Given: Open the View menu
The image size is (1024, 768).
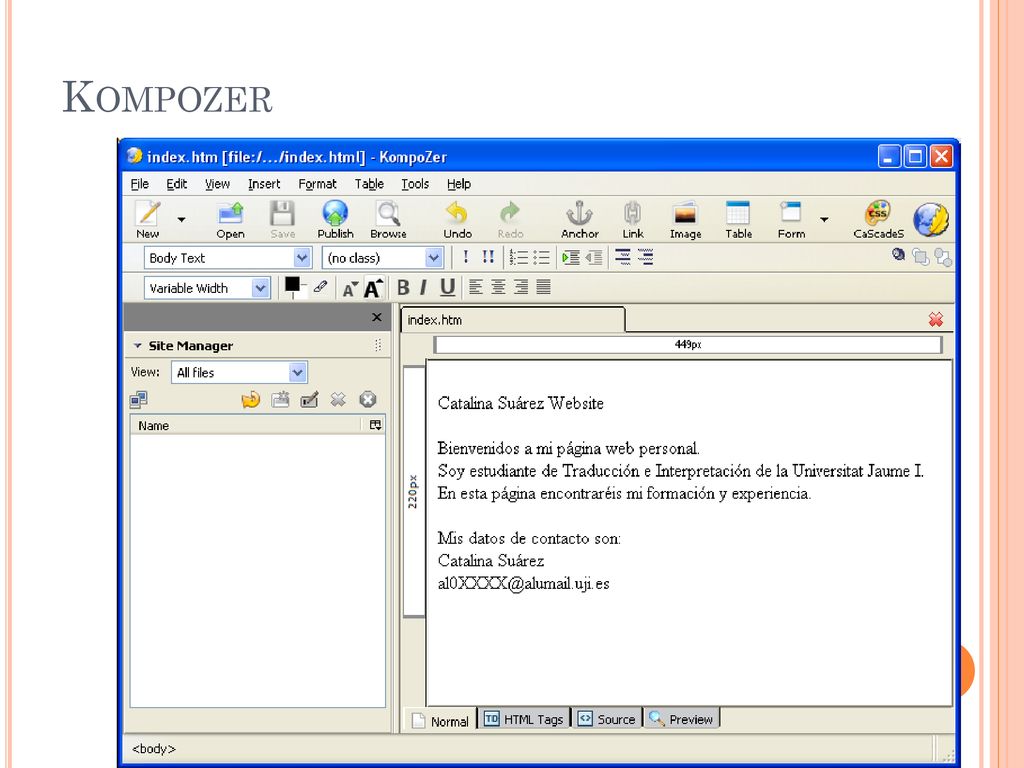Looking at the screenshot, I should point(217,184).
